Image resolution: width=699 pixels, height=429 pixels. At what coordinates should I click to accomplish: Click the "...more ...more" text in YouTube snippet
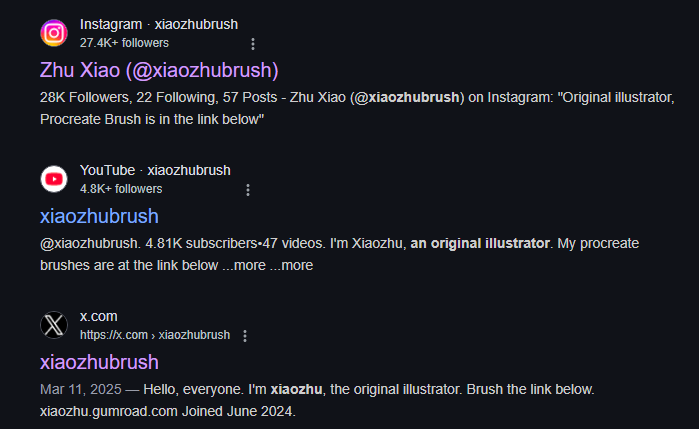click(x=267, y=265)
